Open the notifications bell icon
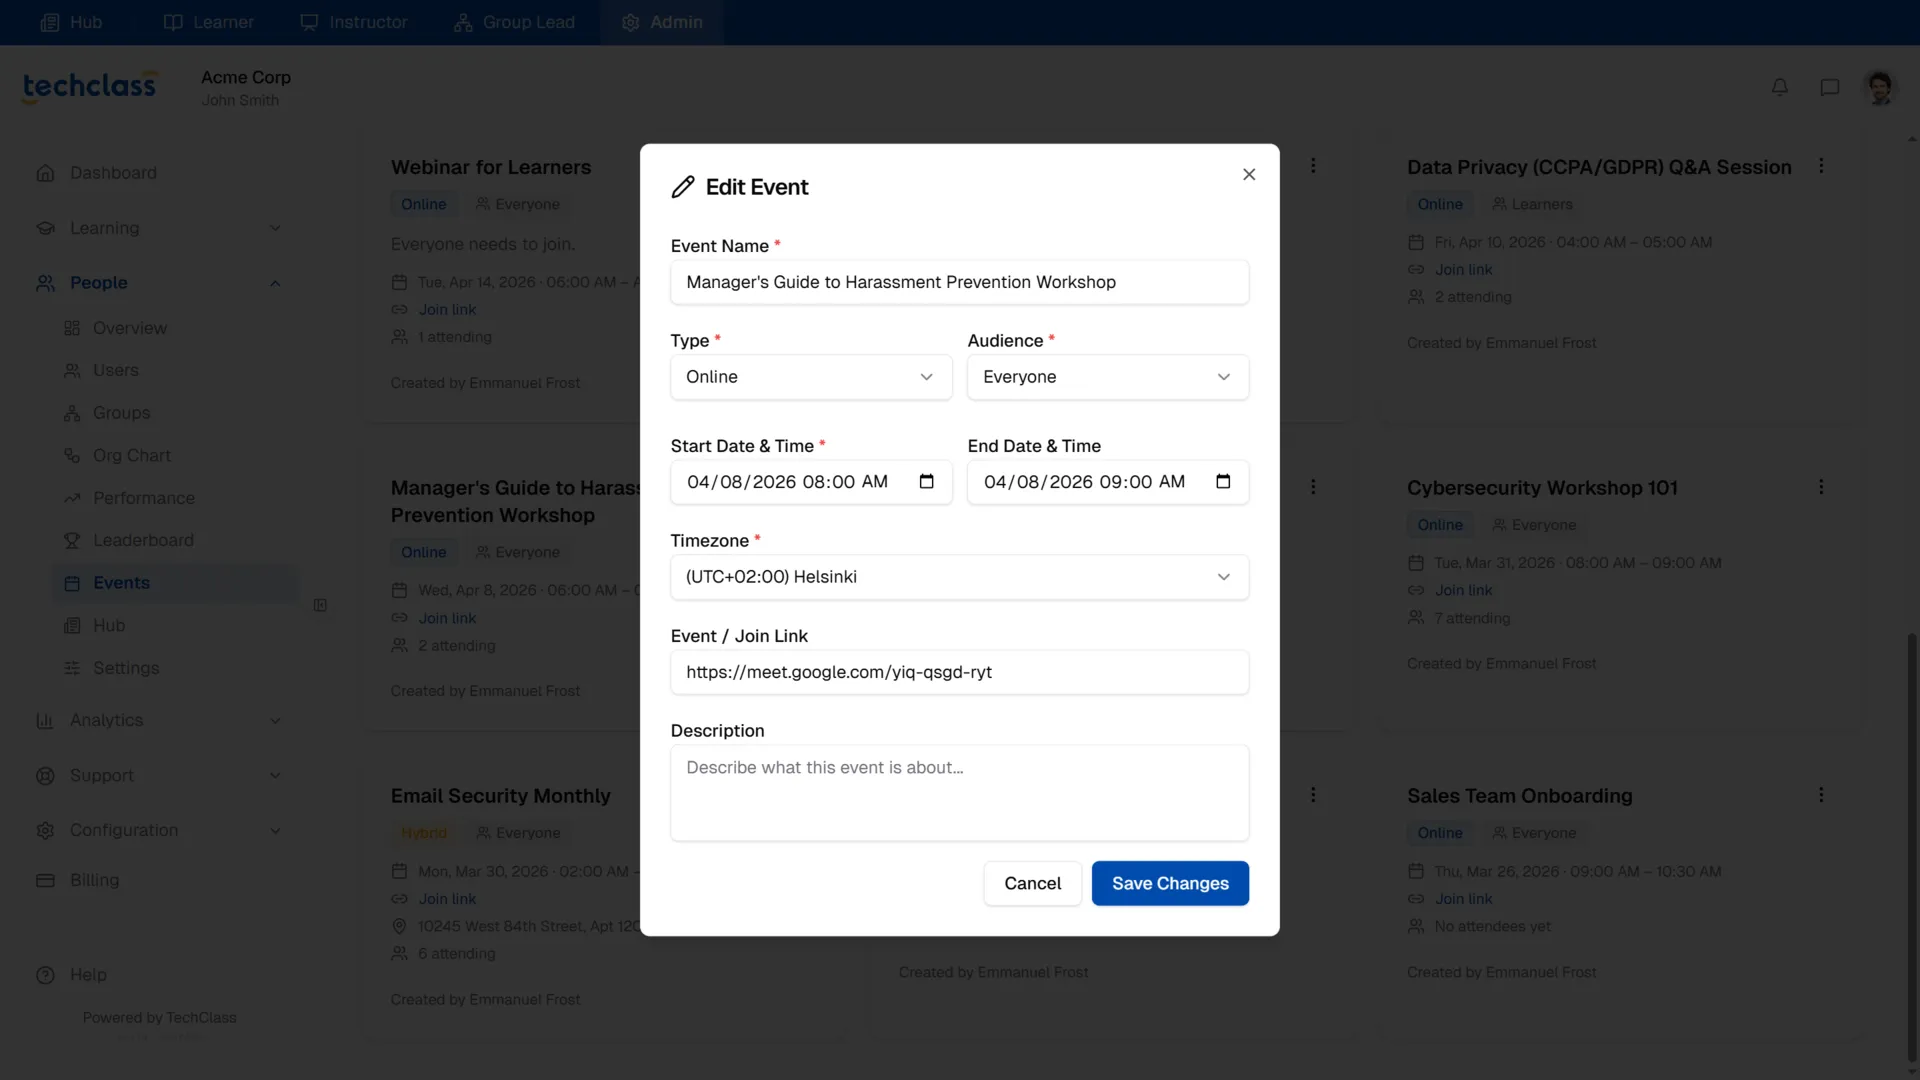 1780,87
